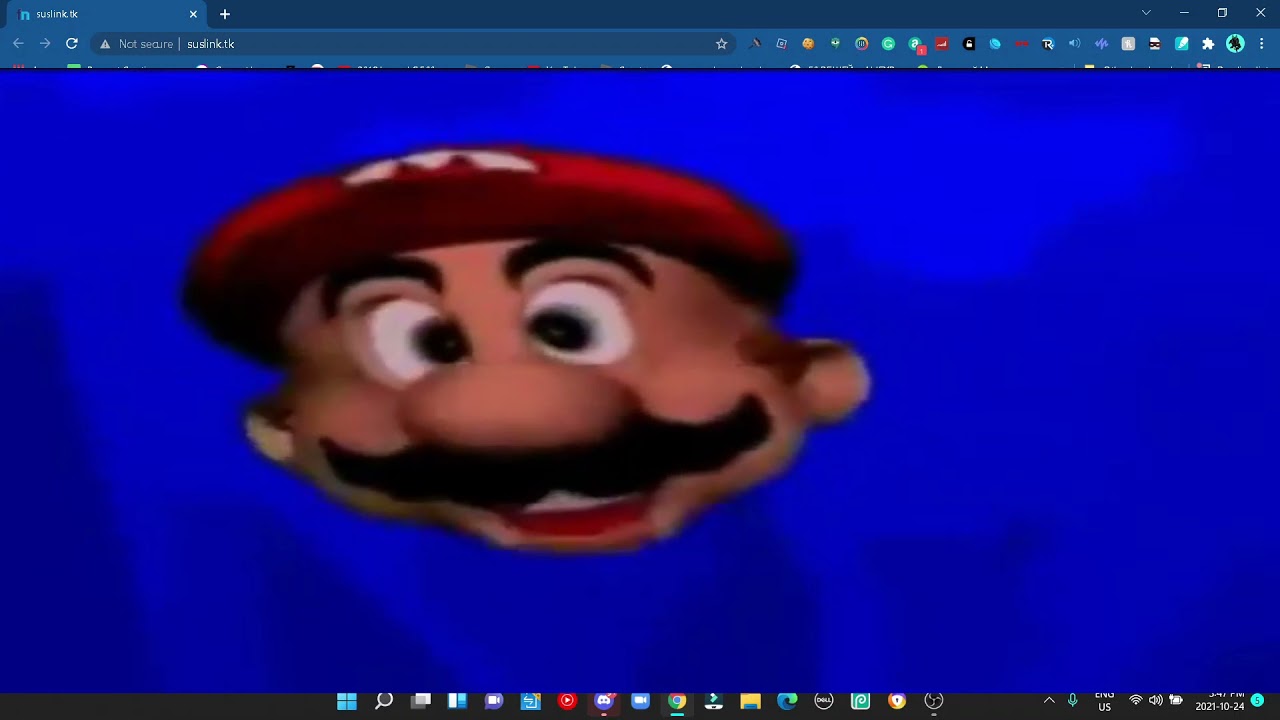Screen dimensions: 1280x720
Task: Go back using the browser back arrow
Action: 18,44
